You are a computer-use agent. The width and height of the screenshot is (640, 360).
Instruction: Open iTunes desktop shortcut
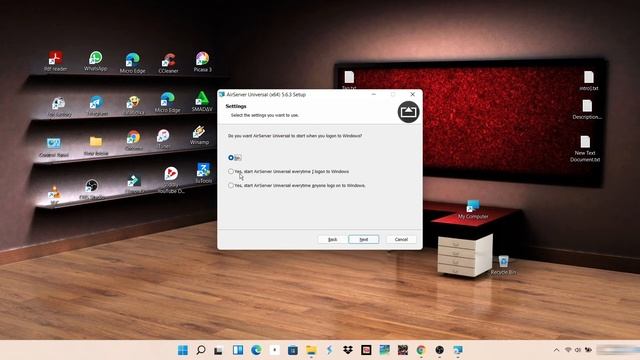163,138
